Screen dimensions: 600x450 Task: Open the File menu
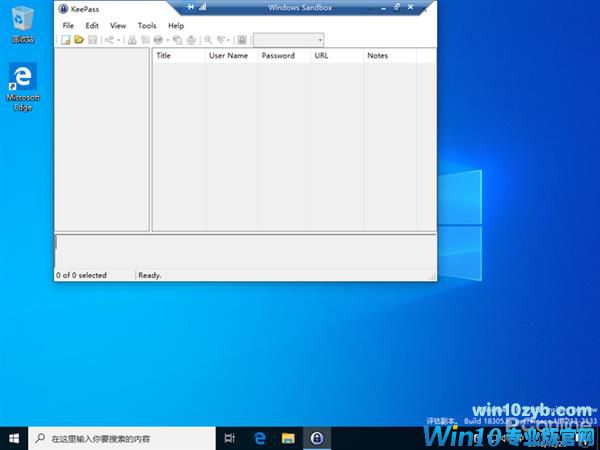point(68,26)
